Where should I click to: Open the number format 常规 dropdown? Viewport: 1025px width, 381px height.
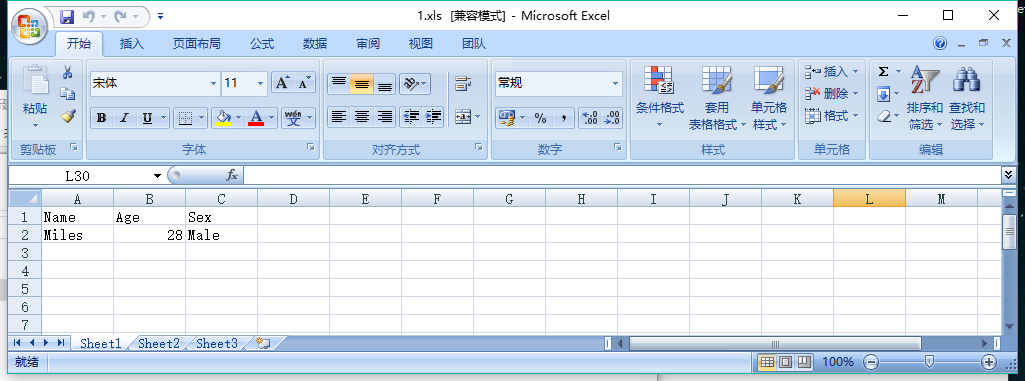click(615, 84)
